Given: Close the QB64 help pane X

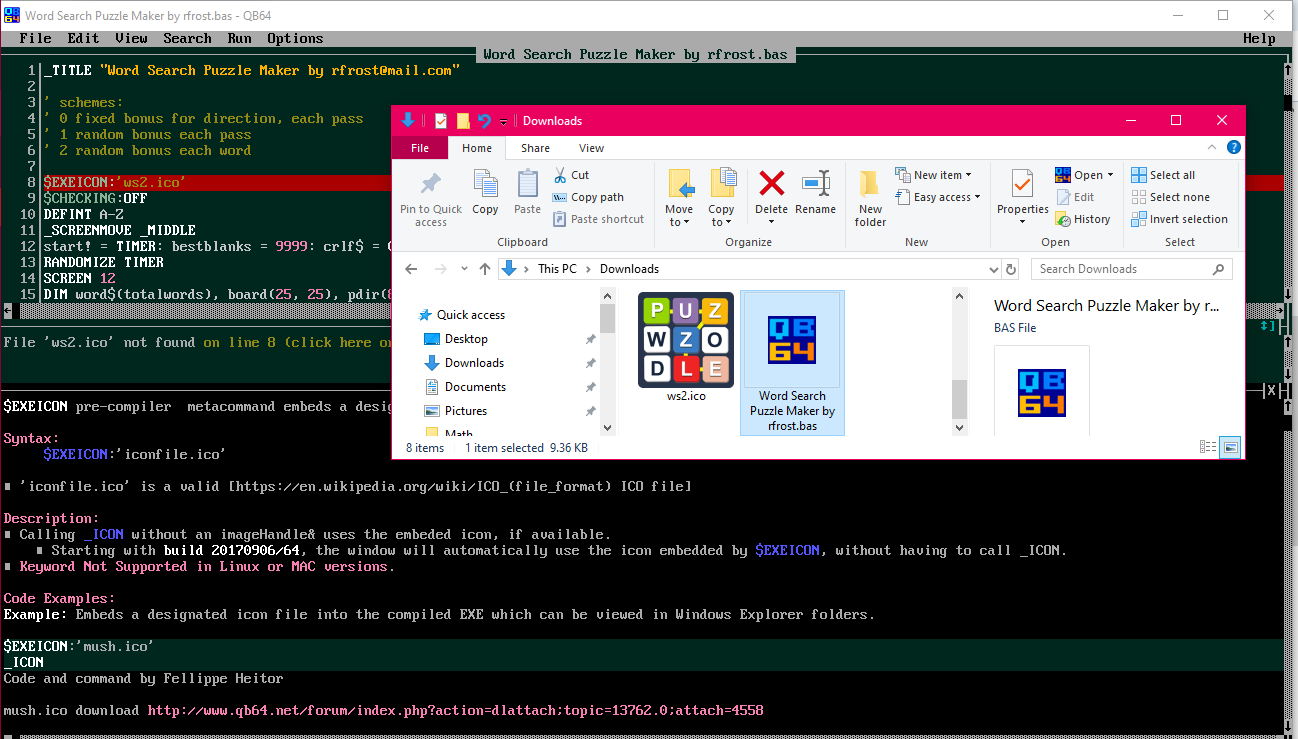Looking at the screenshot, I should click(1271, 390).
